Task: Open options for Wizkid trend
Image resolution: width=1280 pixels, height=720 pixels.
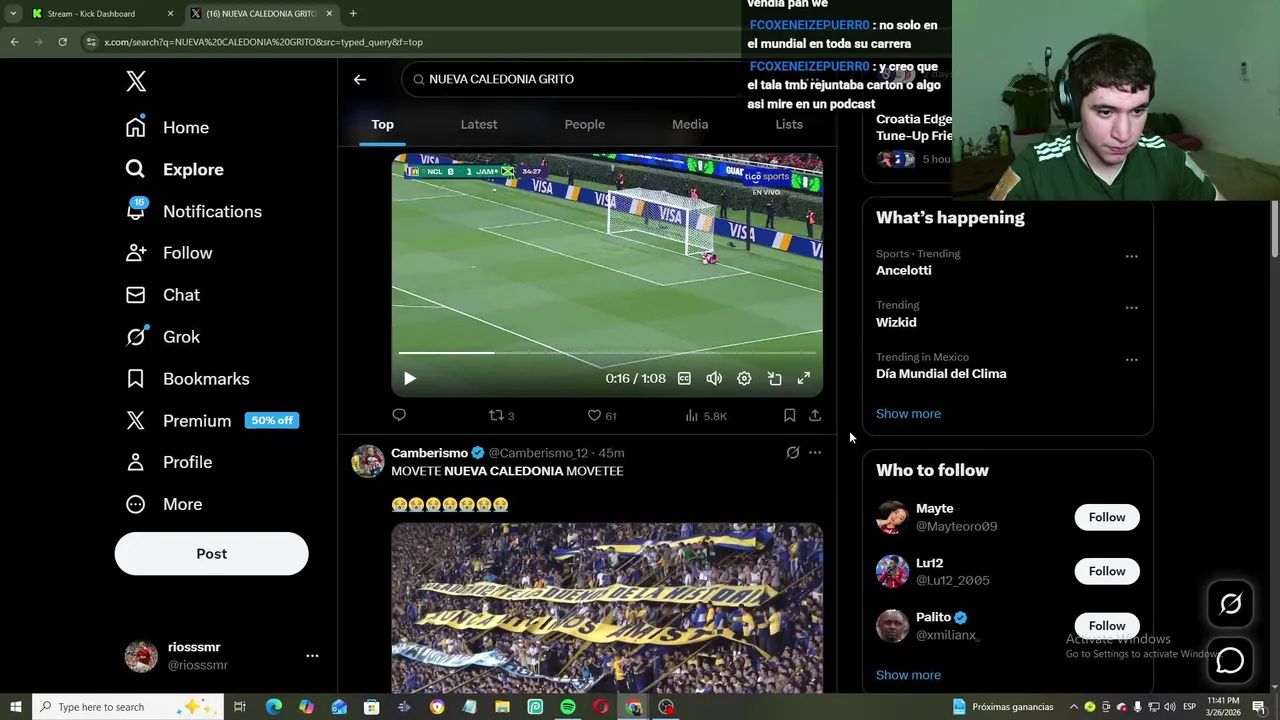Action: (x=1131, y=308)
